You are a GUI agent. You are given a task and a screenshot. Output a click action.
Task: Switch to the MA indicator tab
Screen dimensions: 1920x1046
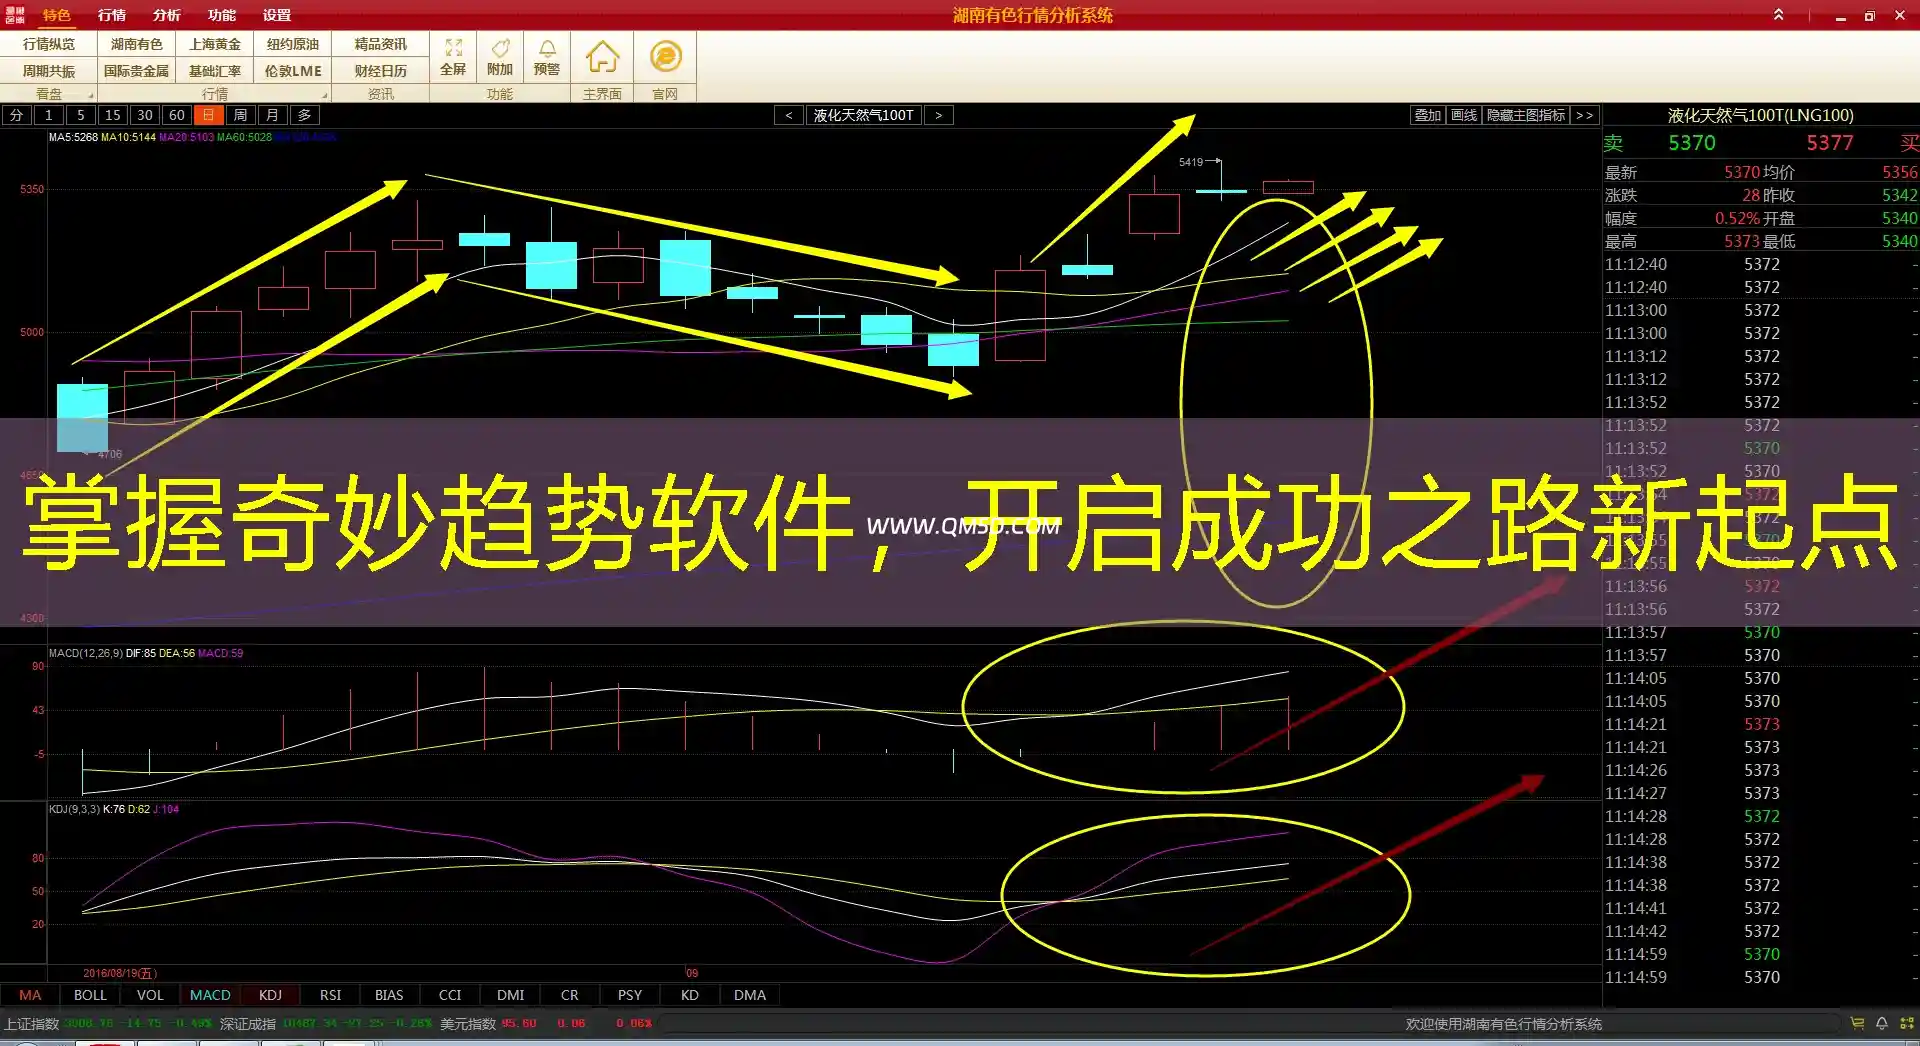tap(30, 995)
